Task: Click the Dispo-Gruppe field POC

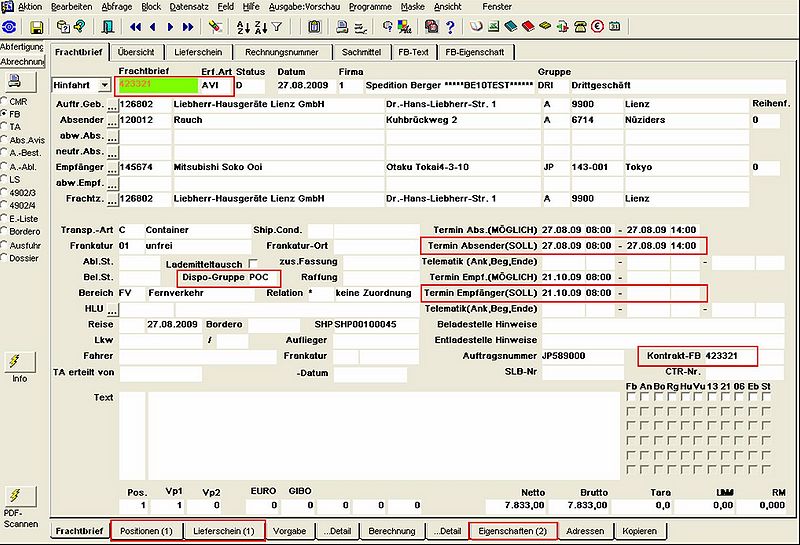Action: [x=263, y=277]
